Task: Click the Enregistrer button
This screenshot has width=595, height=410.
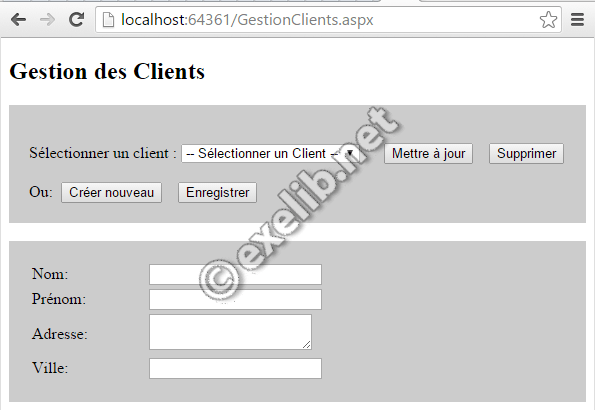Action: point(217,192)
